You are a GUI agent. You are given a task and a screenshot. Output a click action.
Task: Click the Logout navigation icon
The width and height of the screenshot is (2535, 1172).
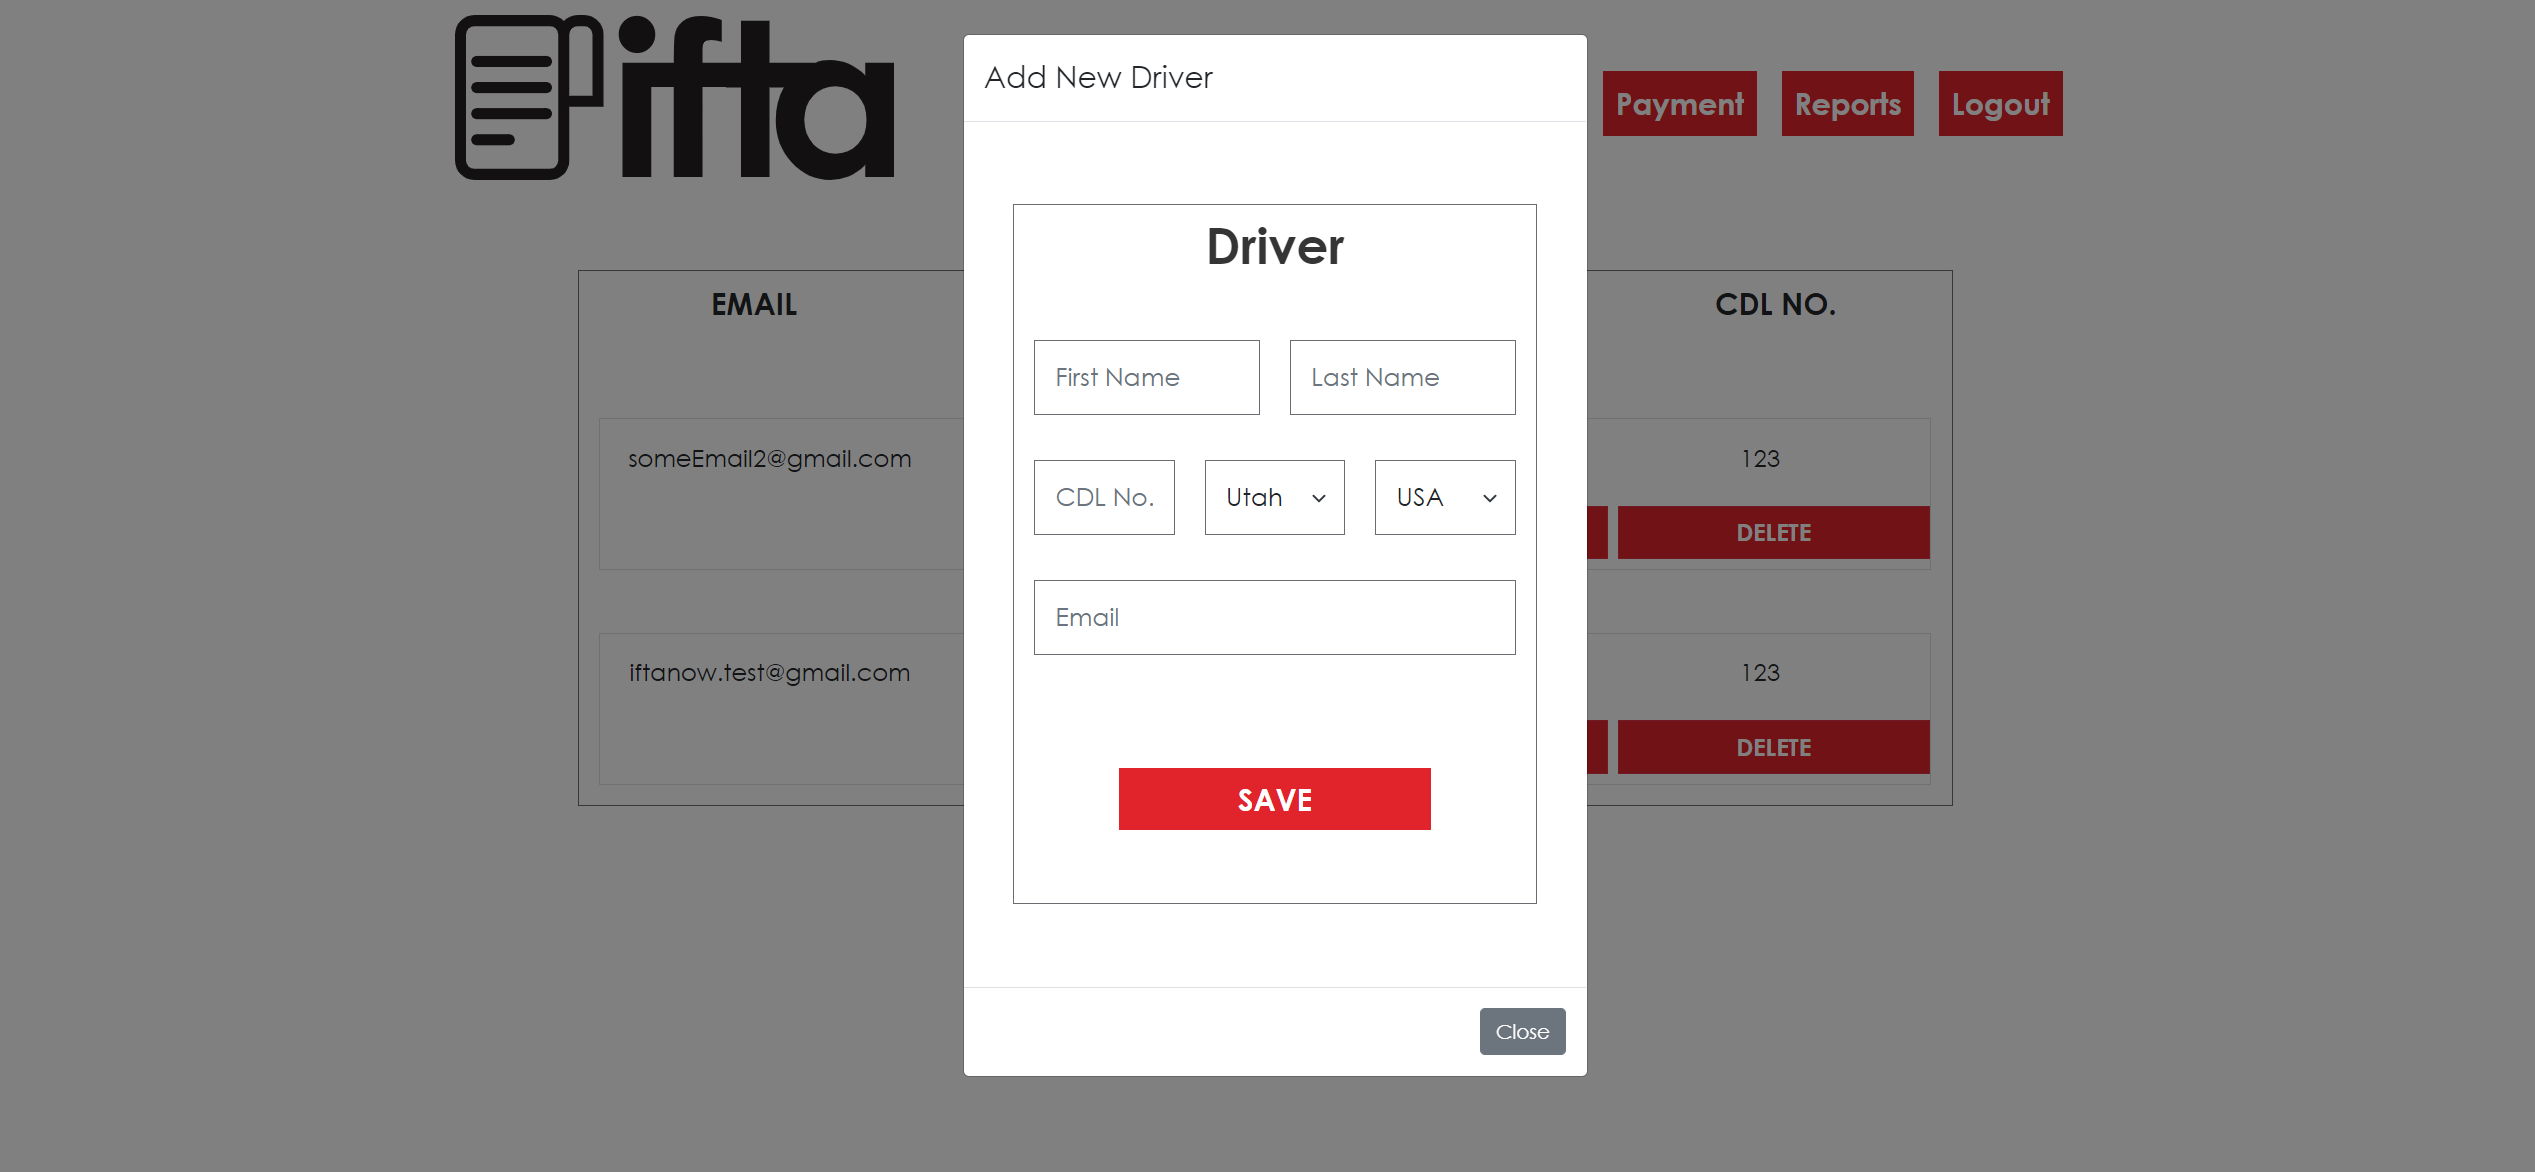pyautogui.click(x=2000, y=103)
